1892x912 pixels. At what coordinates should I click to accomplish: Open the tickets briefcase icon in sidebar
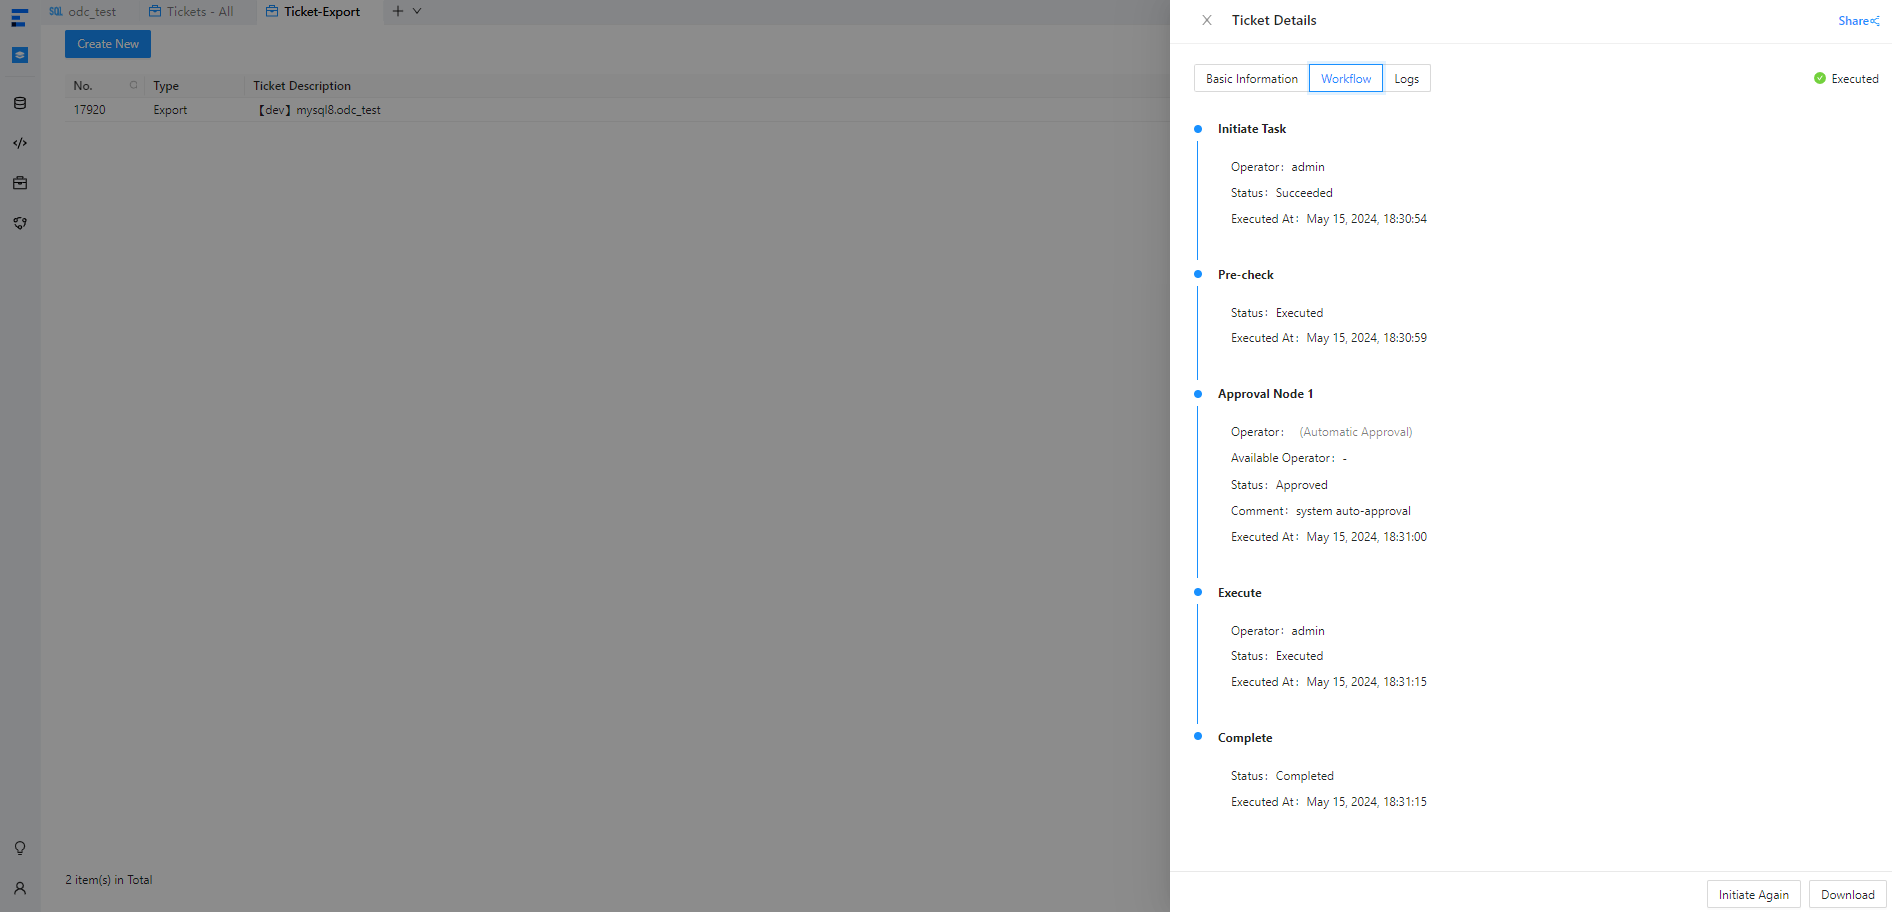coord(20,183)
